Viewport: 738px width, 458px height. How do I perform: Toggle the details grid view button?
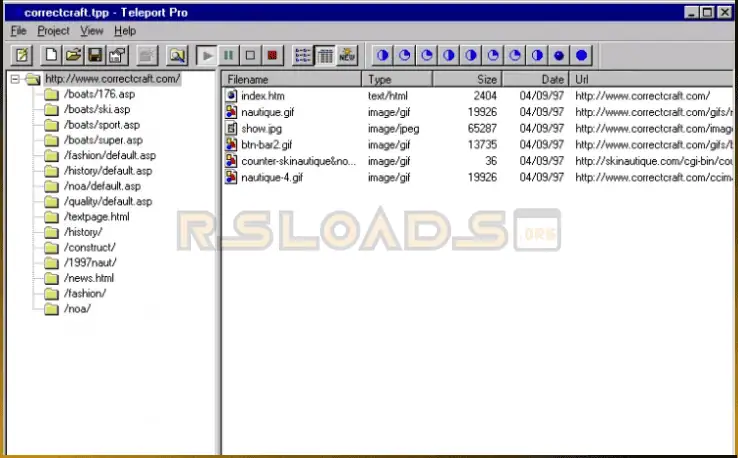(x=325, y=55)
